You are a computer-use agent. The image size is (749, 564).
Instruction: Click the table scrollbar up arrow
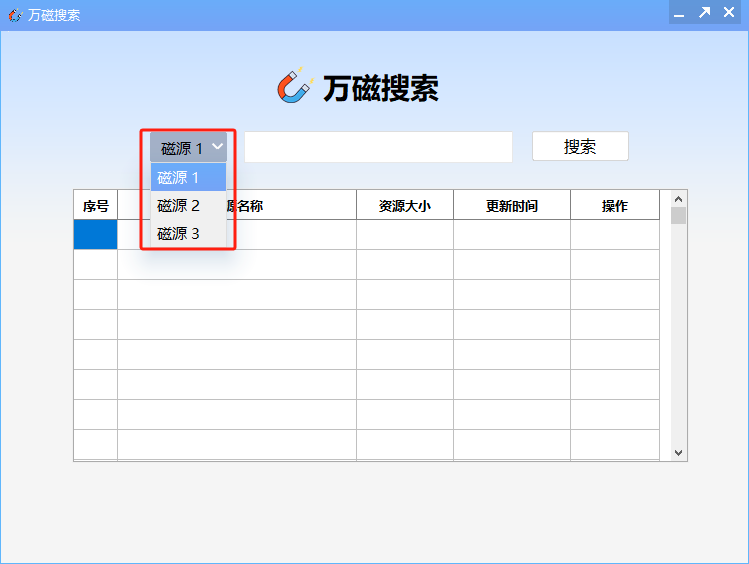point(678,199)
